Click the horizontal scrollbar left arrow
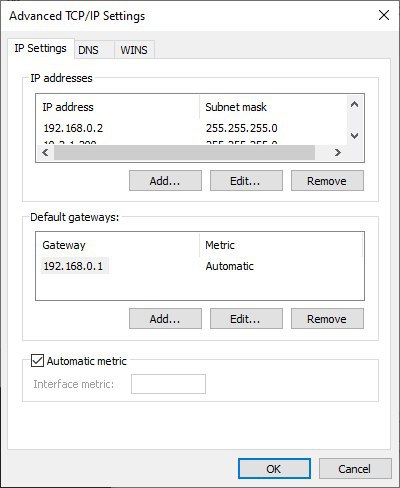 (x=46, y=153)
